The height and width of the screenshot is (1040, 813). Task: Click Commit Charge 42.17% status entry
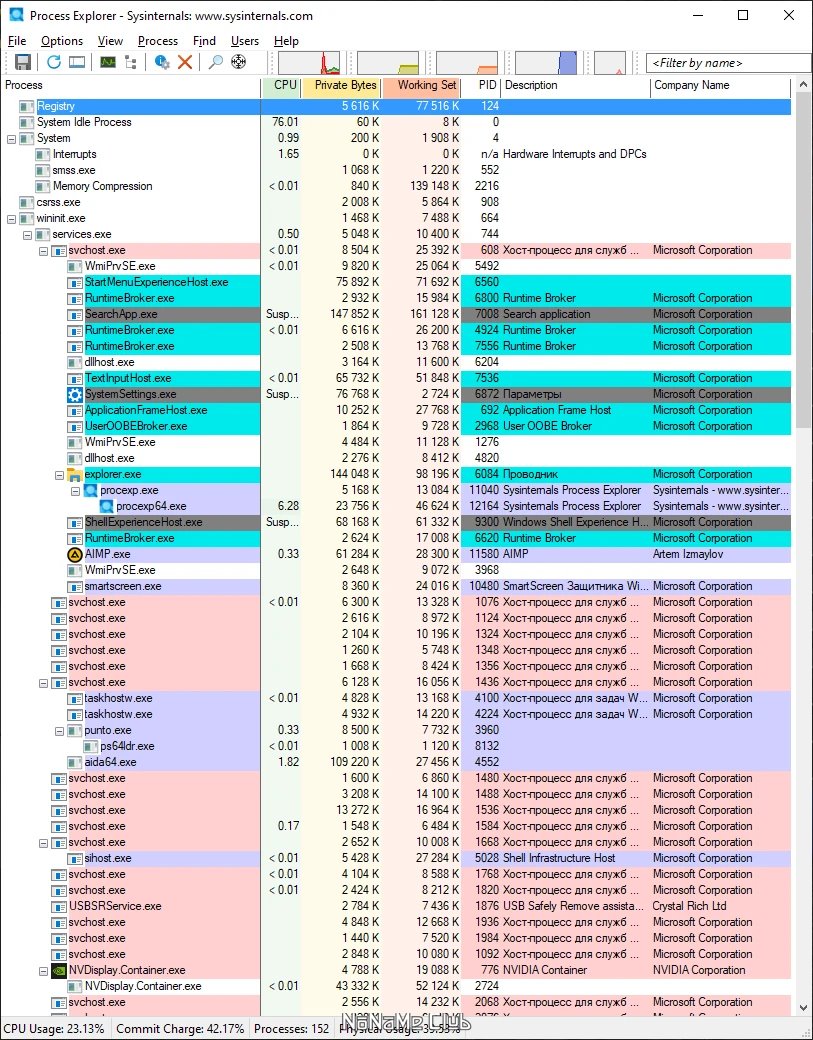pos(180,1029)
